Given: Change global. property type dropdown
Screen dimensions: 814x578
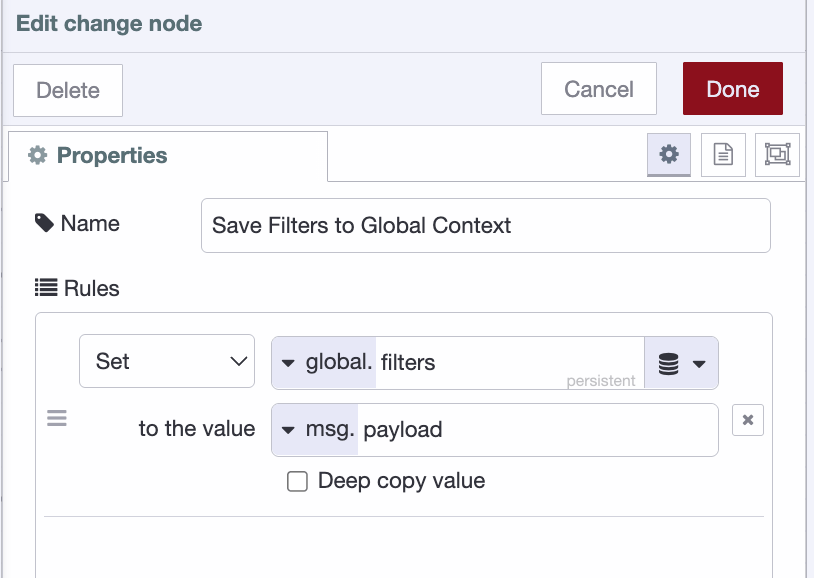Looking at the screenshot, I should click(324, 362).
